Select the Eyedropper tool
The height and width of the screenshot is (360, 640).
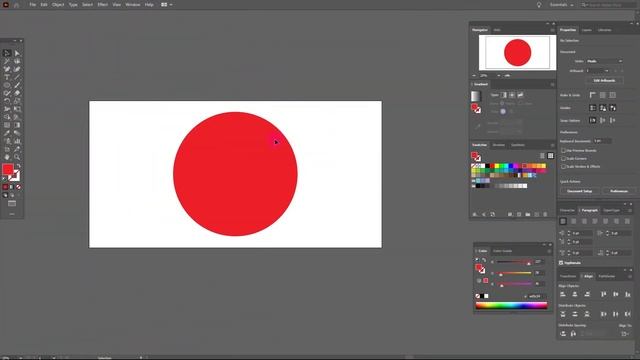(7, 133)
